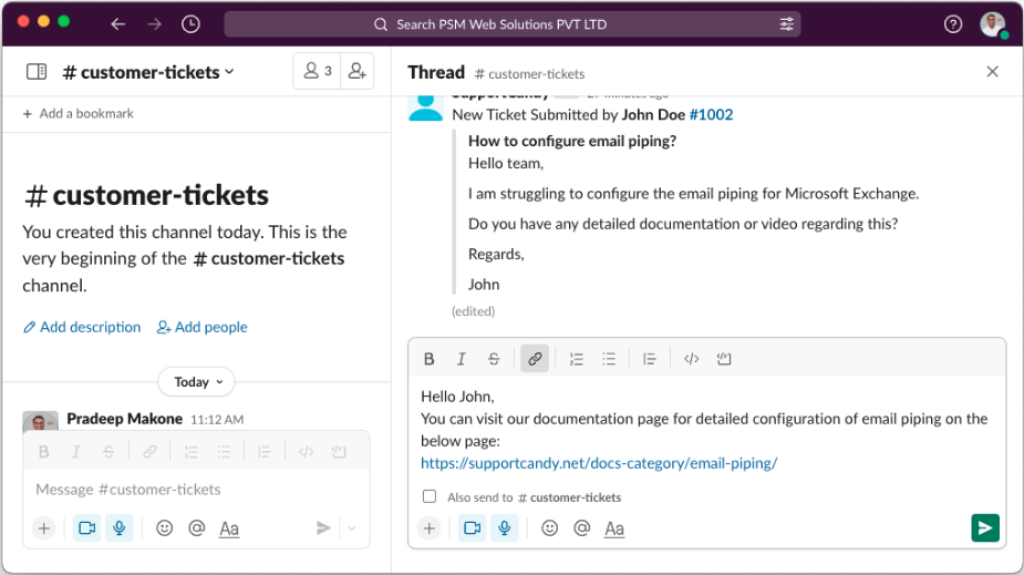The image size is (1024, 575).
Task: Click plus attach button in channel composer
Action: pyautogui.click(x=44, y=528)
